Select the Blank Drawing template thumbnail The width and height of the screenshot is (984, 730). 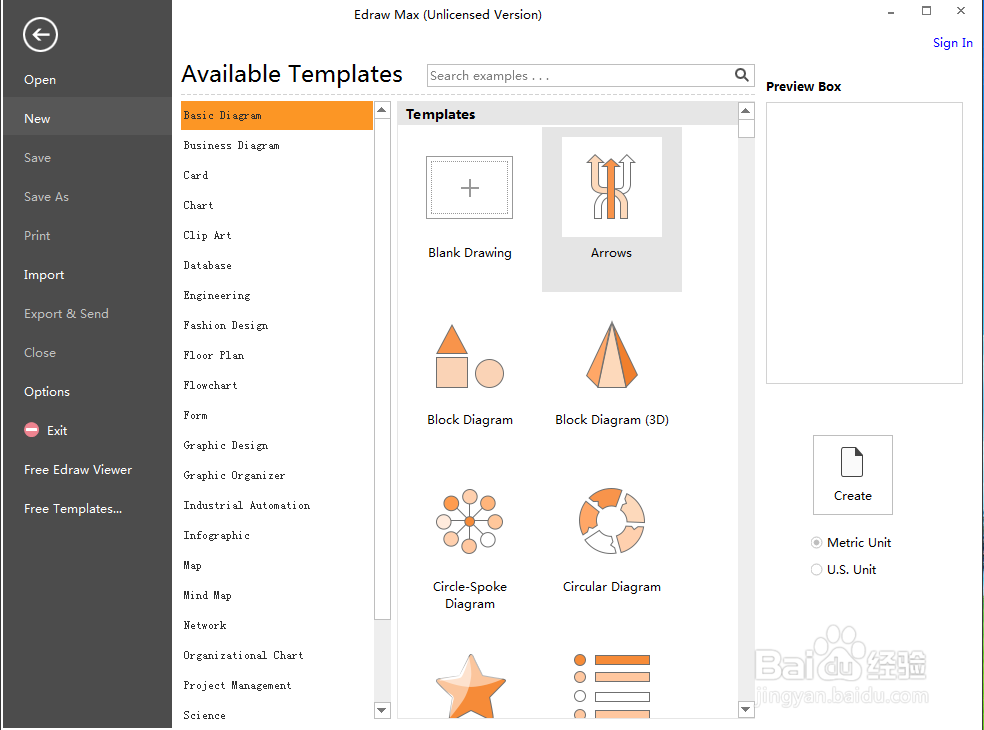469,187
